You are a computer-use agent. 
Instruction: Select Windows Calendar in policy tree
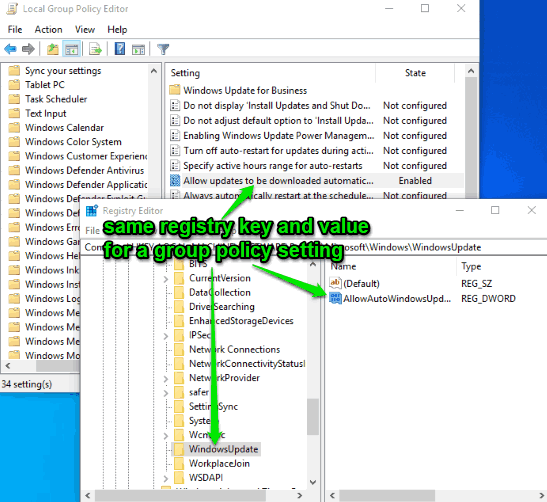[x=64, y=128]
